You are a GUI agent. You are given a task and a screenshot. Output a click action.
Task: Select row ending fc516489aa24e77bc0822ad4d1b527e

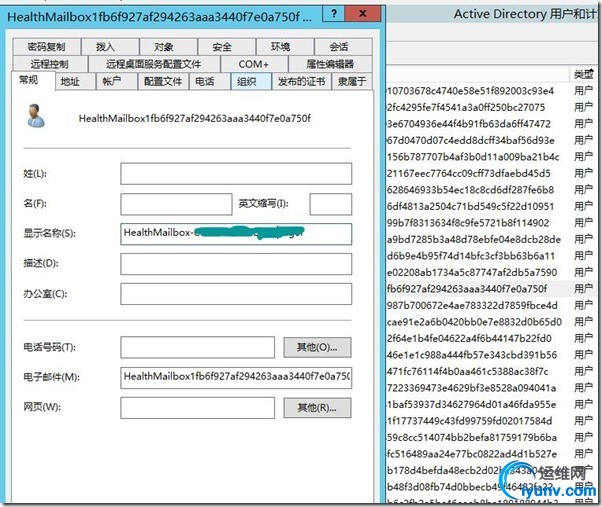point(491,454)
